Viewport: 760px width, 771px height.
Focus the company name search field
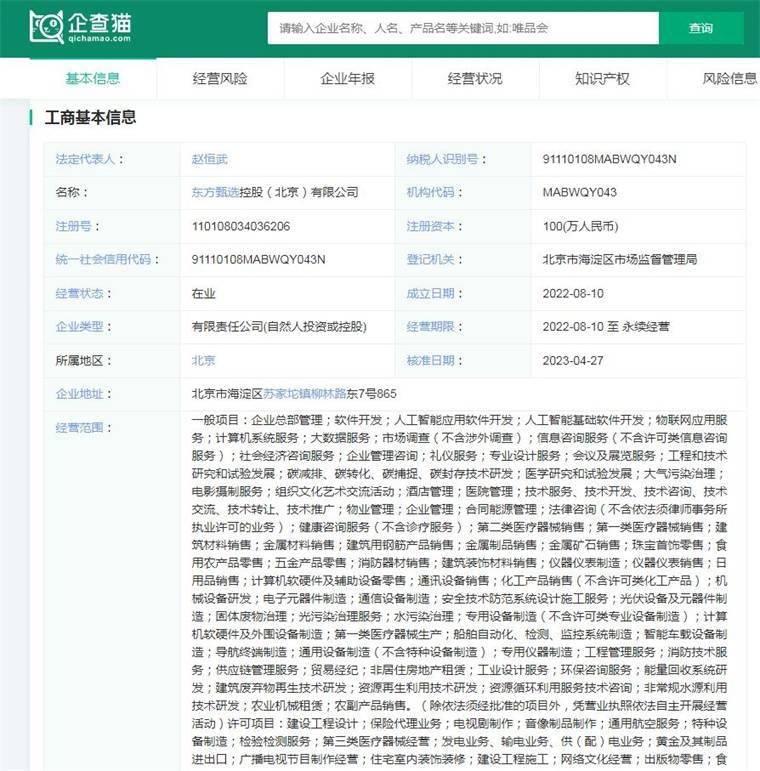463,28
